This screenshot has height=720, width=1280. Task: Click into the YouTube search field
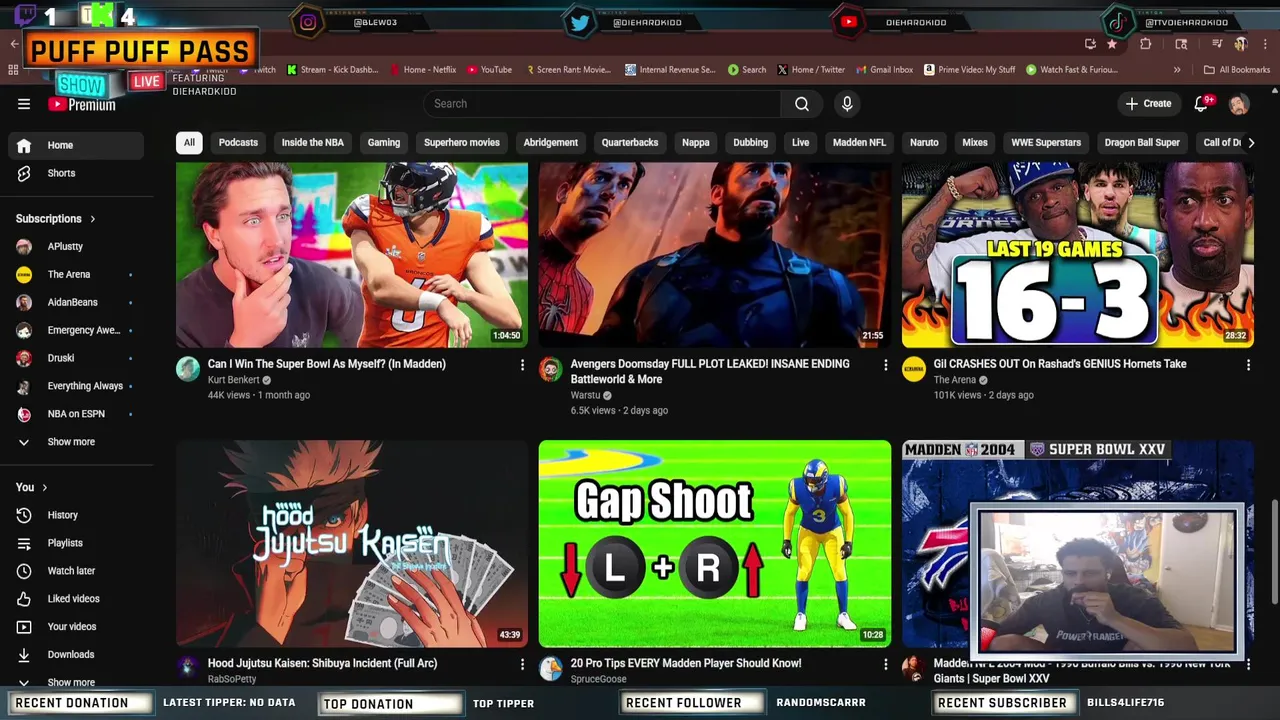[602, 104]
